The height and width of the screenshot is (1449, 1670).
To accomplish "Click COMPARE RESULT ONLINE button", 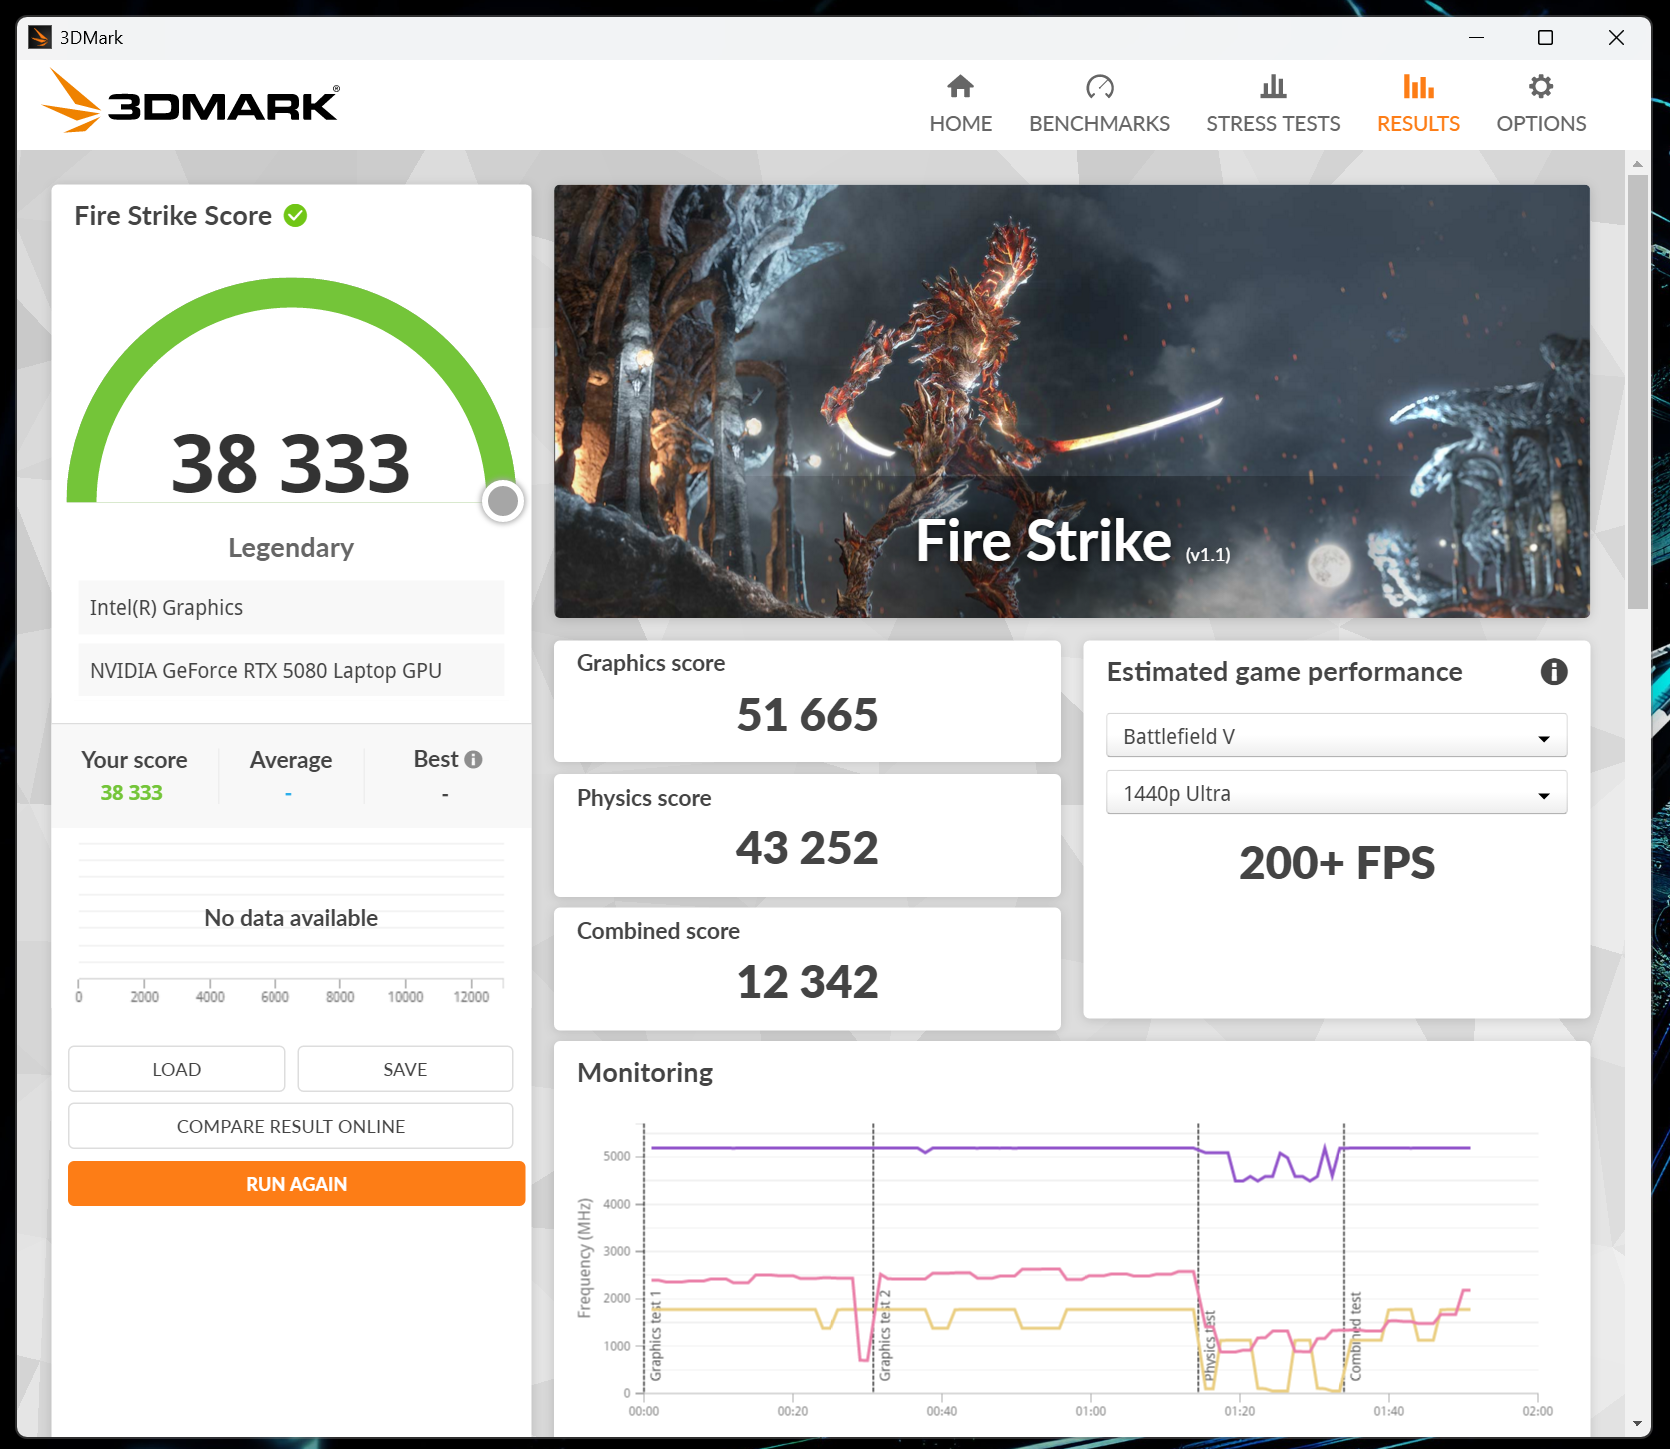I will 291,1126.
